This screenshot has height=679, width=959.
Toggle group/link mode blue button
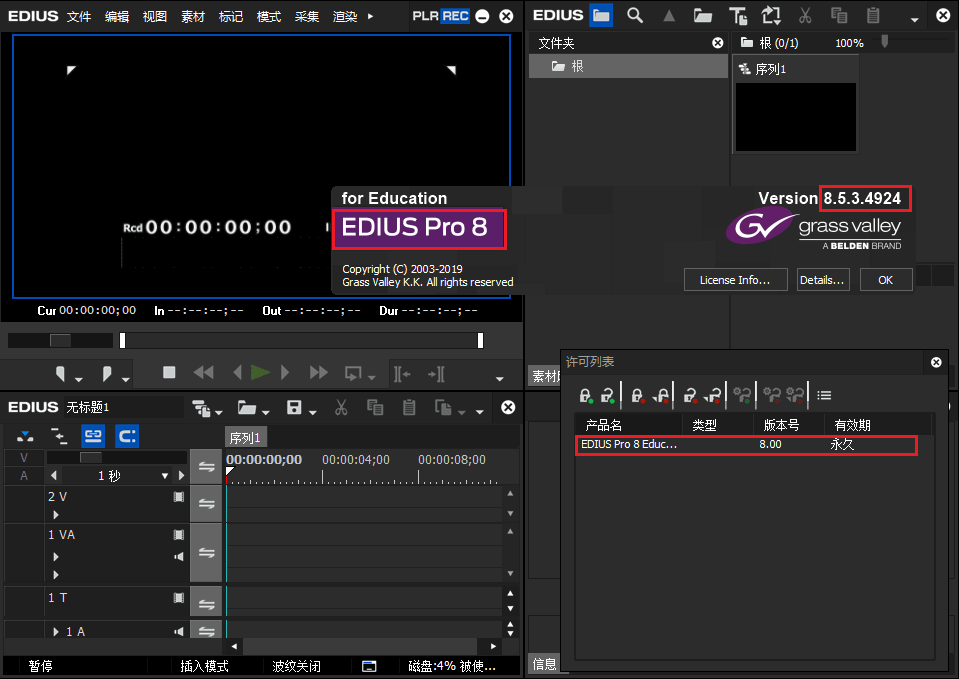(x=93, y=436)
